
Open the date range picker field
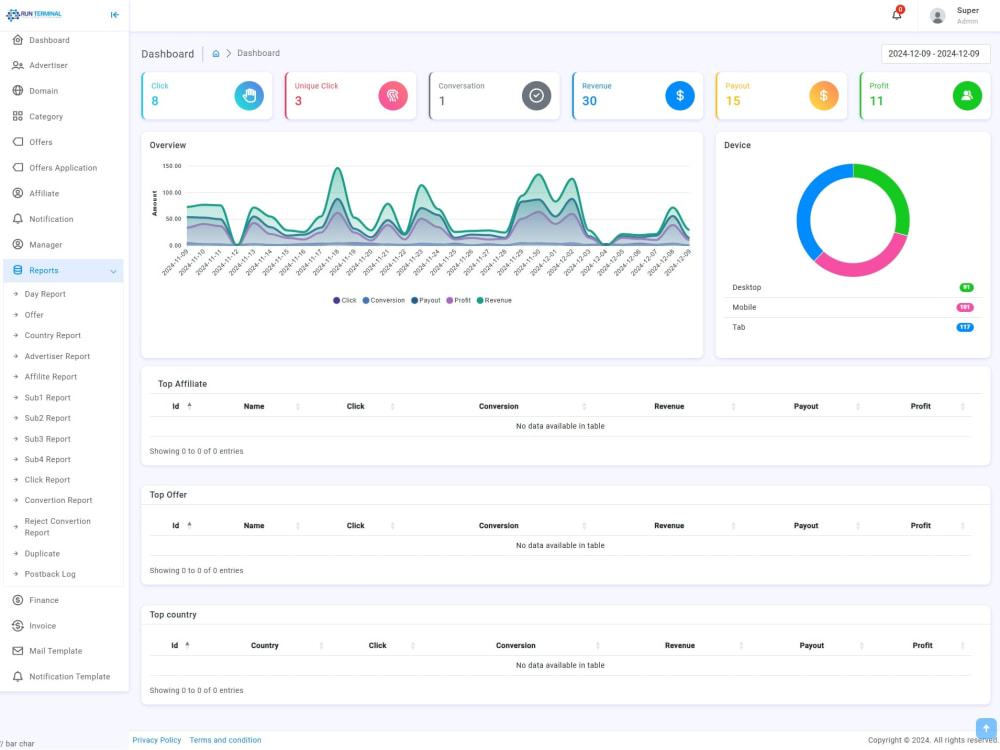point(935,54)
